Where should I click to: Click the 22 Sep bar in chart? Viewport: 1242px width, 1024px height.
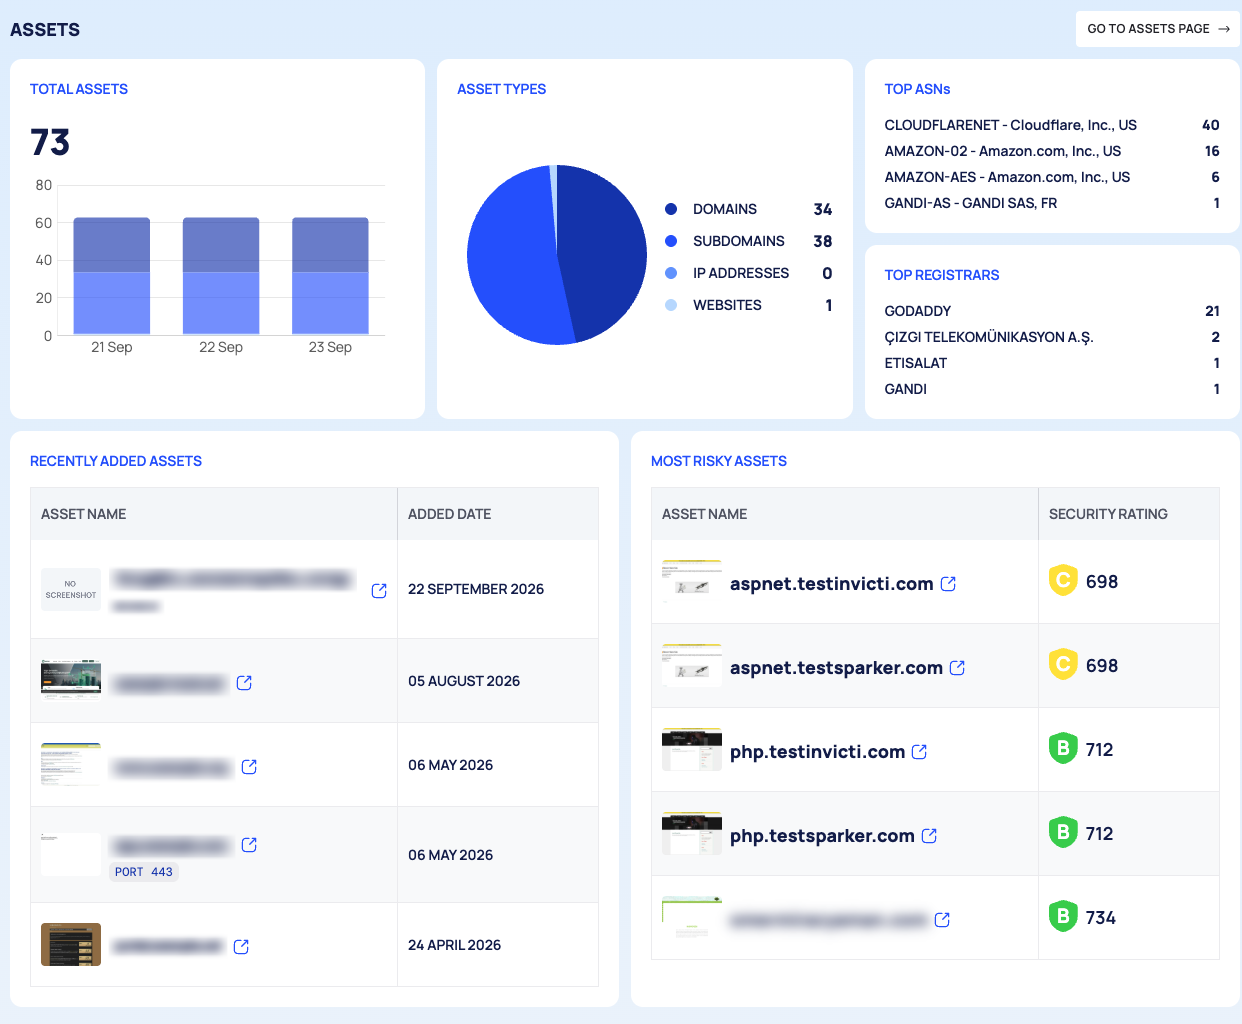[221, 276]
